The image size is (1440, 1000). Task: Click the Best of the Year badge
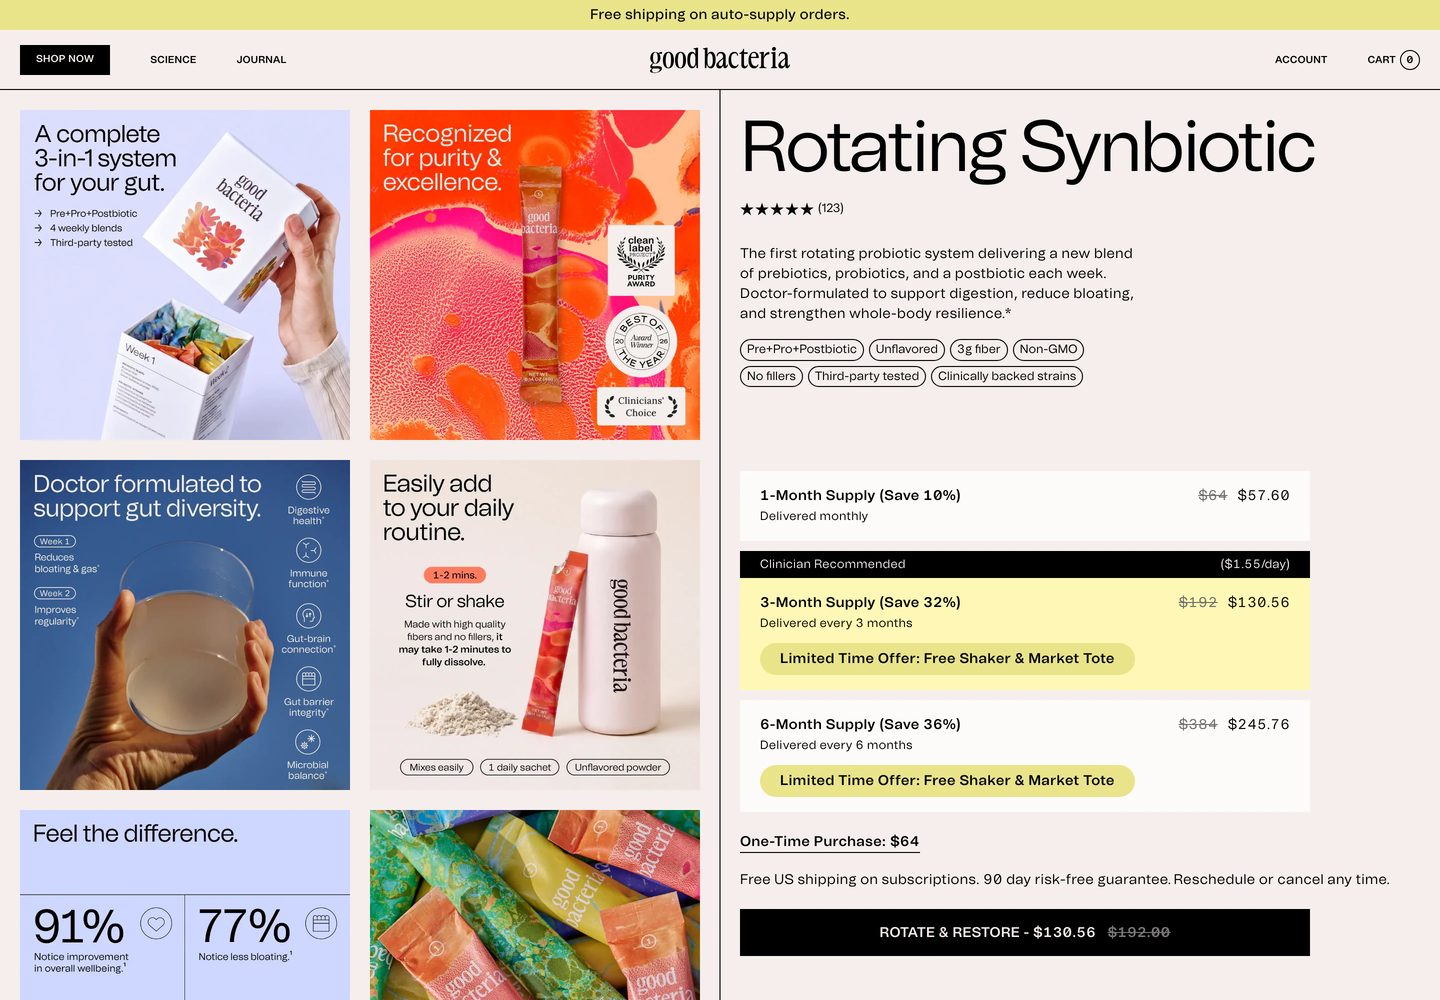click(641, 341)
